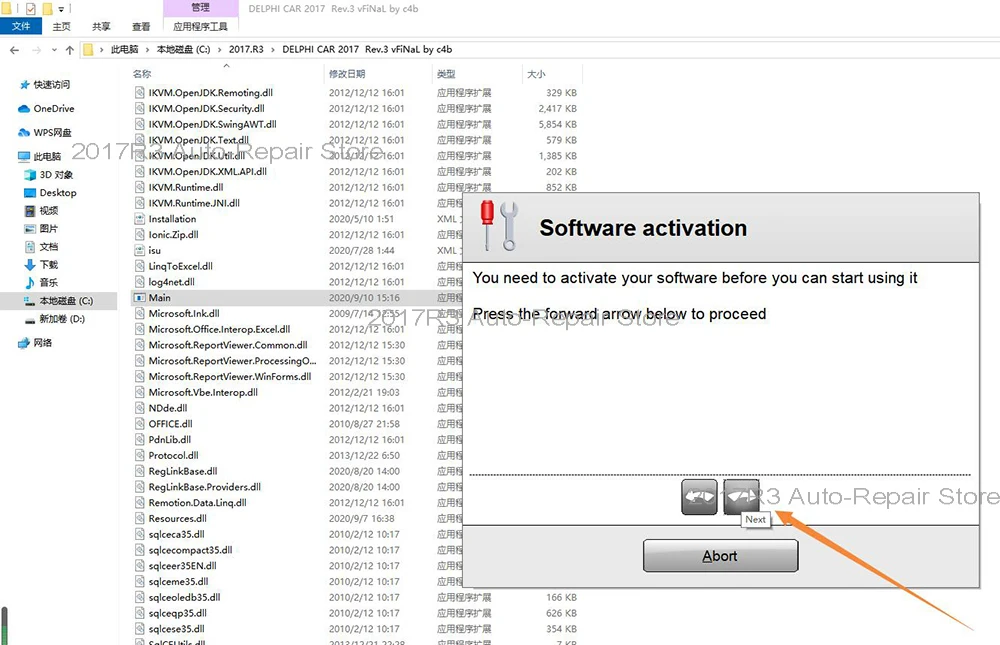
Task: Sort files by 名称 column header
Action: coord(142,74)
